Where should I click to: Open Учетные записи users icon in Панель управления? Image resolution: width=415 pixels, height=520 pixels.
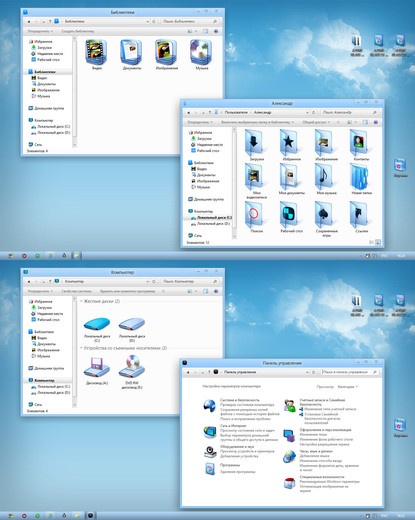pyautogui.click(x=290, y=406)
